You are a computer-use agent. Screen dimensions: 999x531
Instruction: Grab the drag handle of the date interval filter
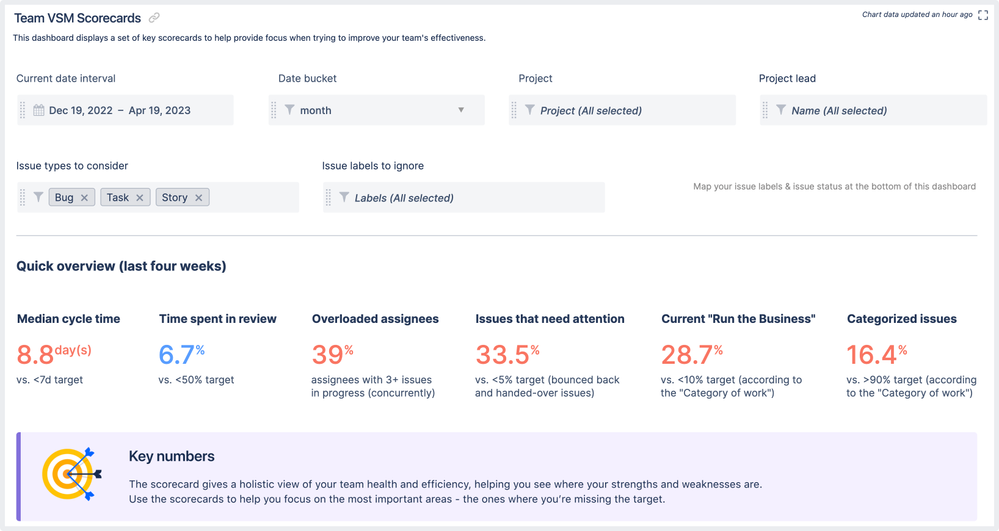[22, 110]
